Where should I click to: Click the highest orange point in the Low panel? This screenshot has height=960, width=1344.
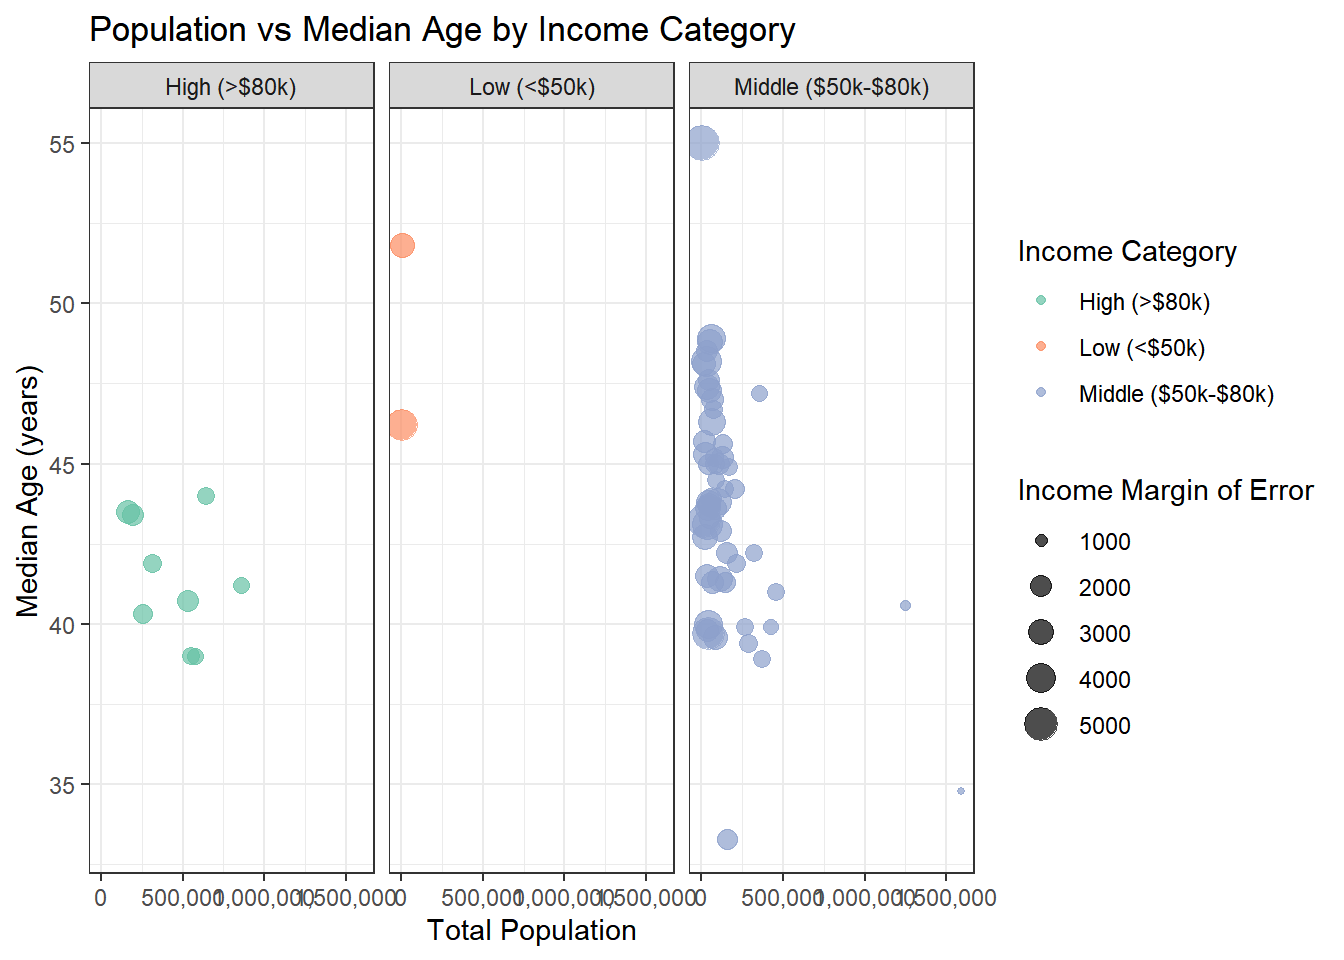(x=402, y=245)
